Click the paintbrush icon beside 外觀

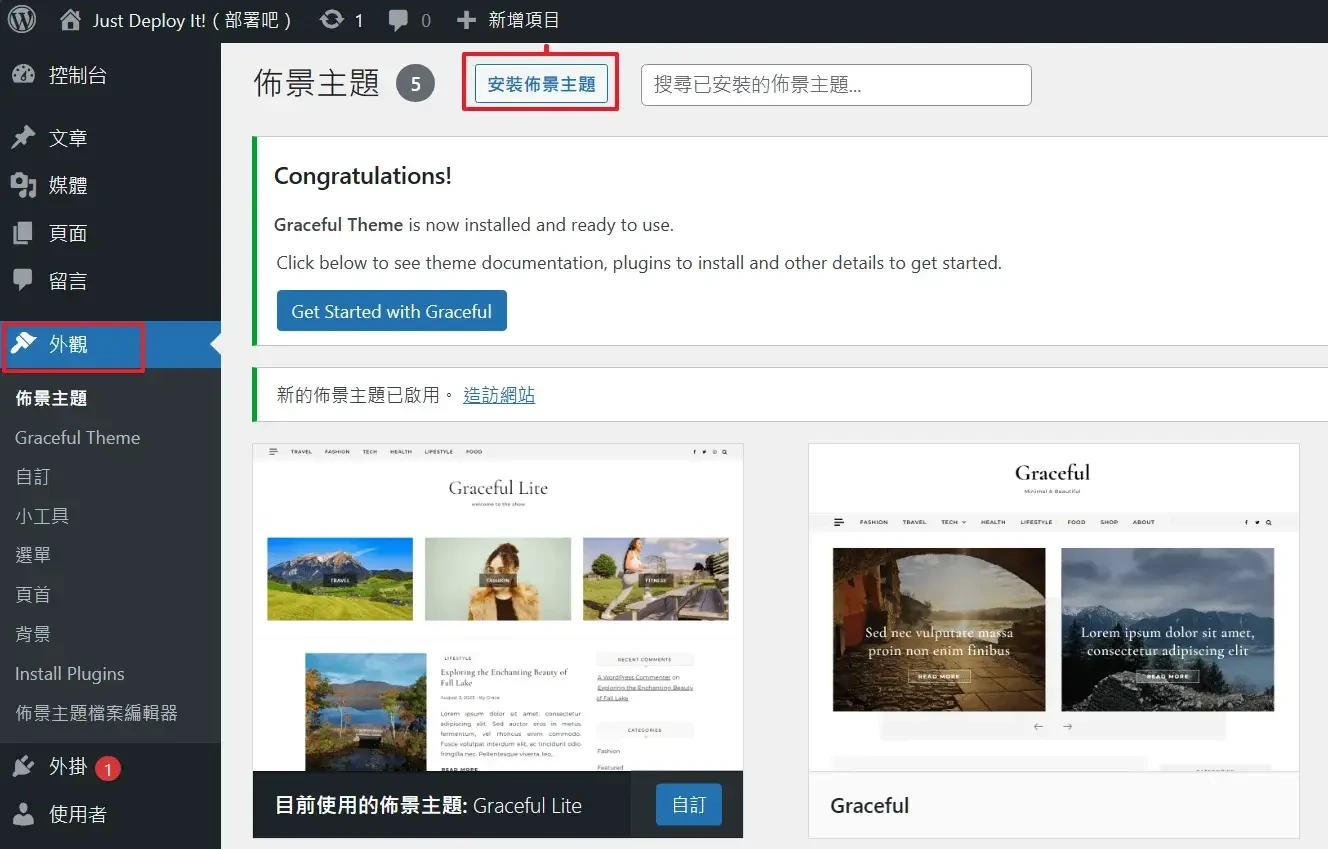click(x=23, y=344)
